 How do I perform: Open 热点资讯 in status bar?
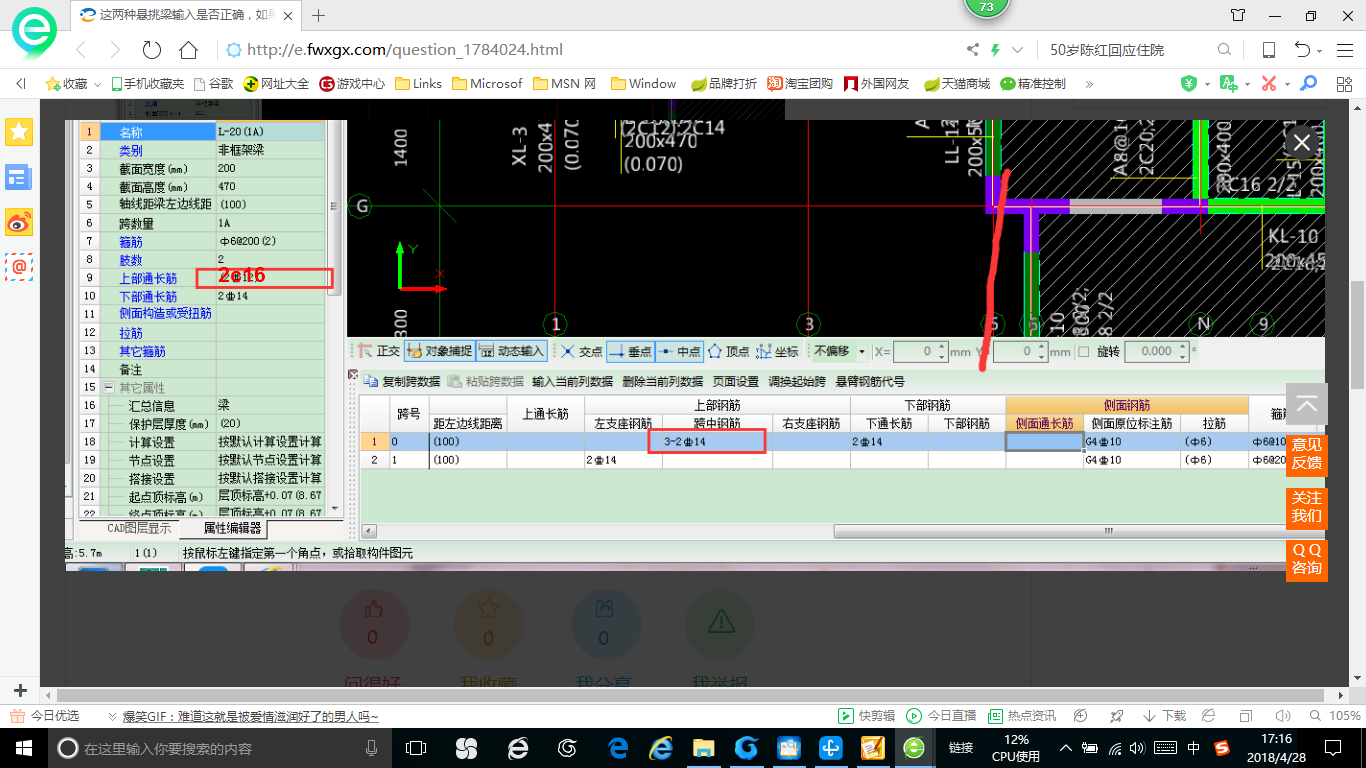(1021, 716)
